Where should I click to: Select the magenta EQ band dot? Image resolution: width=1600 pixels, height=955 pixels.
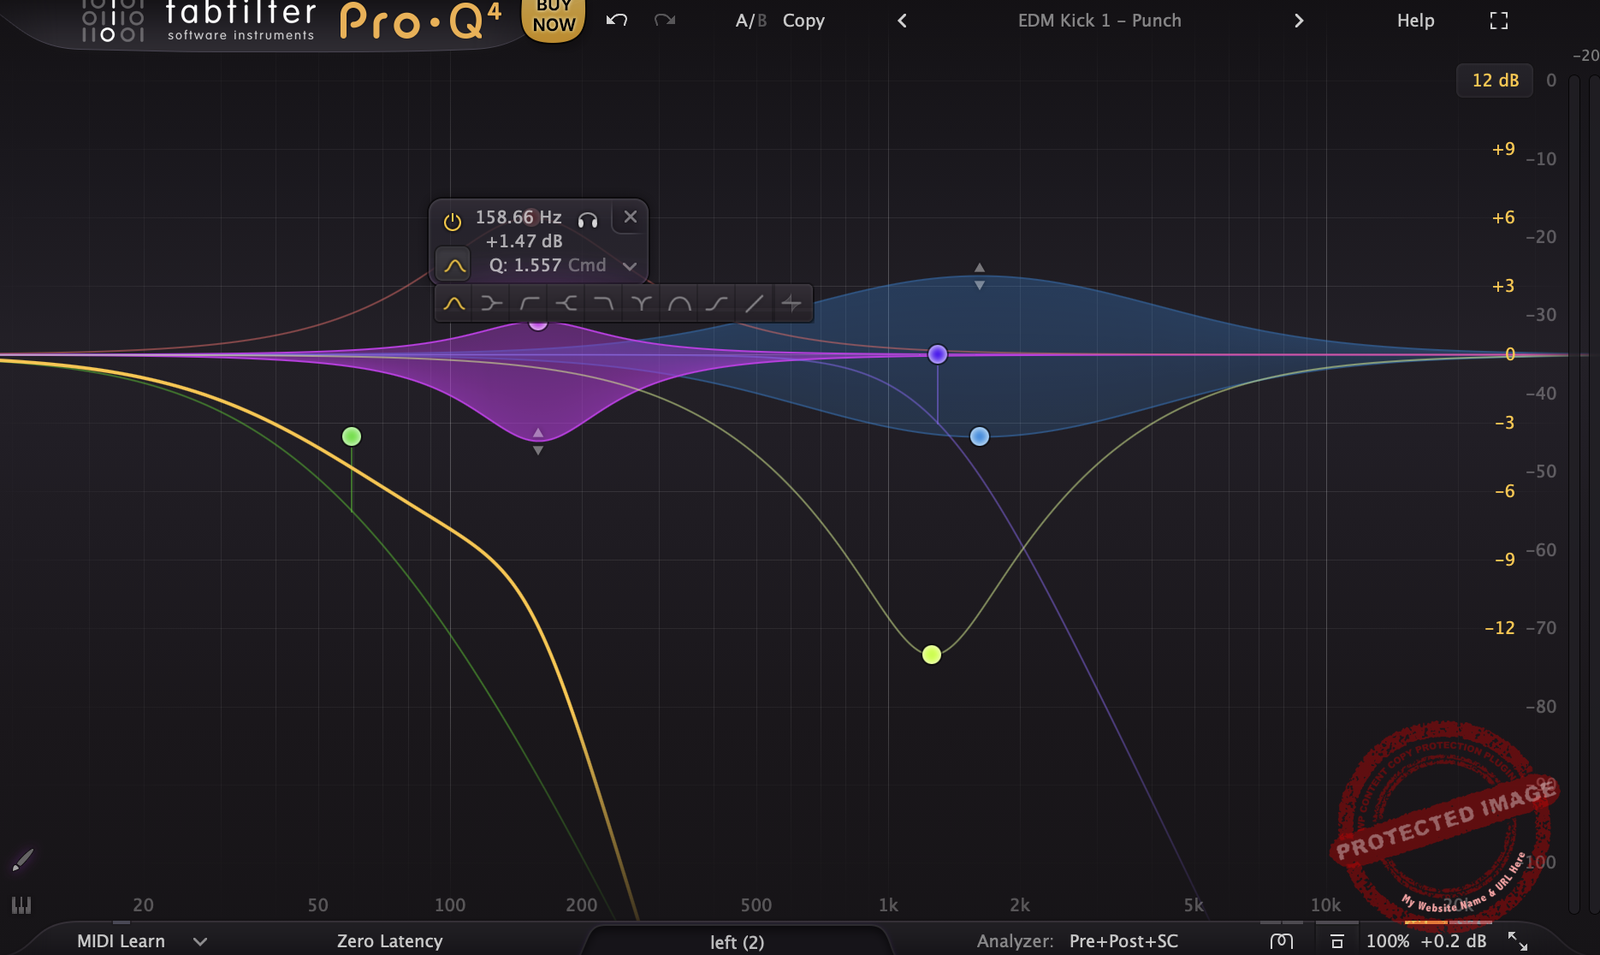tap(538, 324)
